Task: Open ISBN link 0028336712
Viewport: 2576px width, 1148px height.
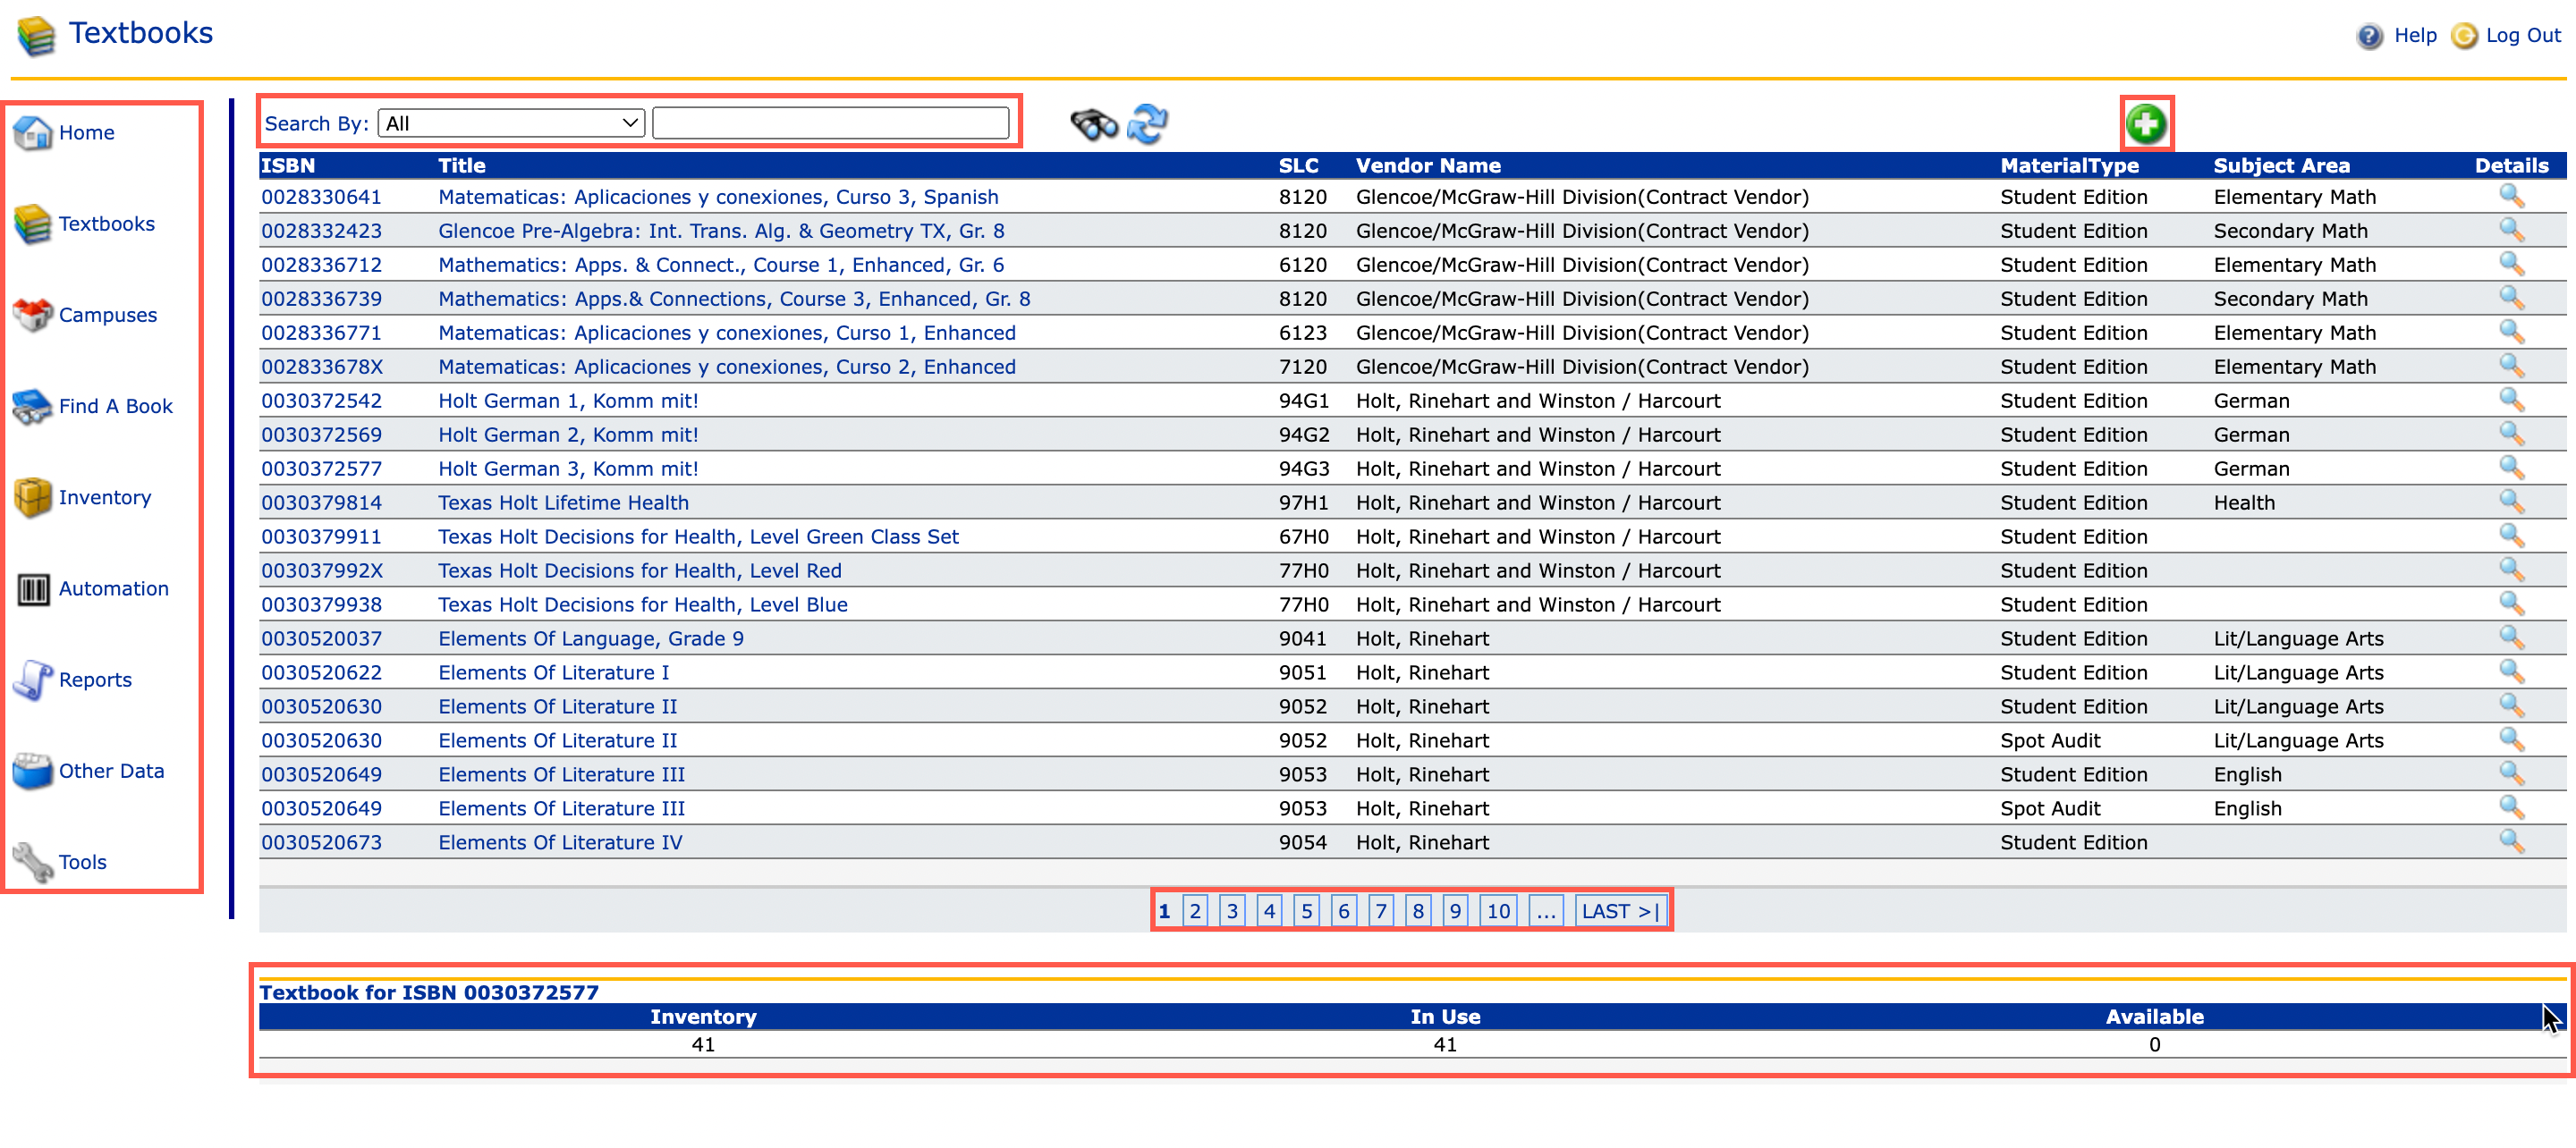Action: [x=321, y=264]
